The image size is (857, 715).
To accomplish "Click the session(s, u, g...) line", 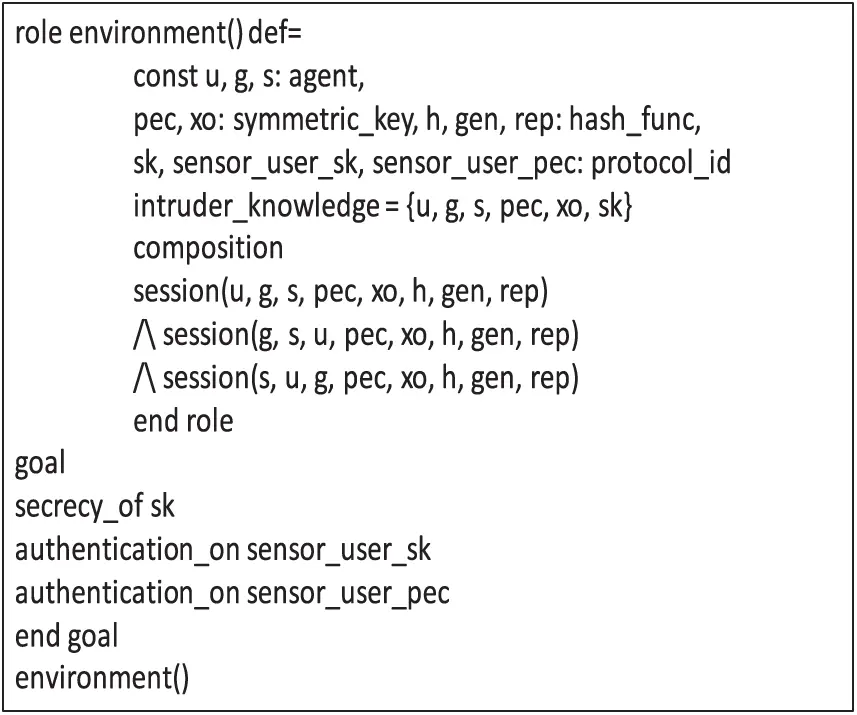I will pyautogui.click(x=356, y=378).
